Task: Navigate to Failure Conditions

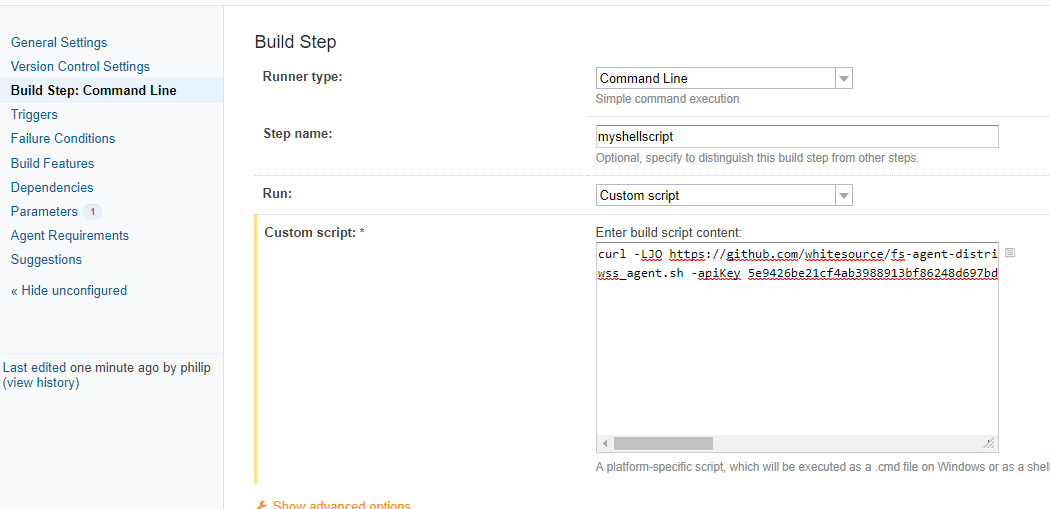Action: tap(63, 138)
